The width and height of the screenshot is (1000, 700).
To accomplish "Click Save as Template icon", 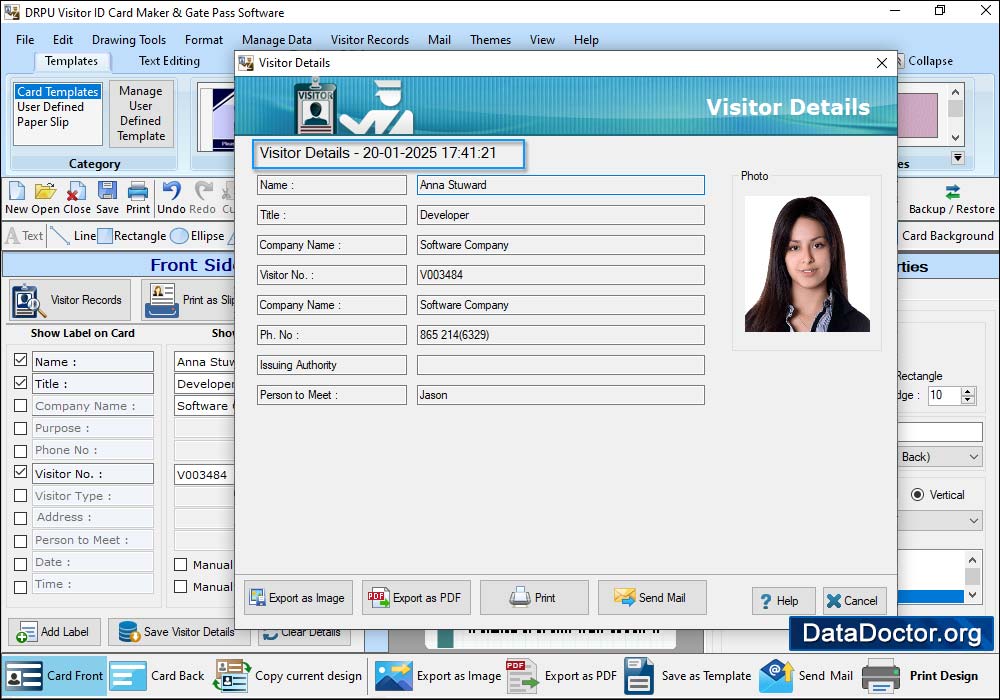I will (639, 676).
